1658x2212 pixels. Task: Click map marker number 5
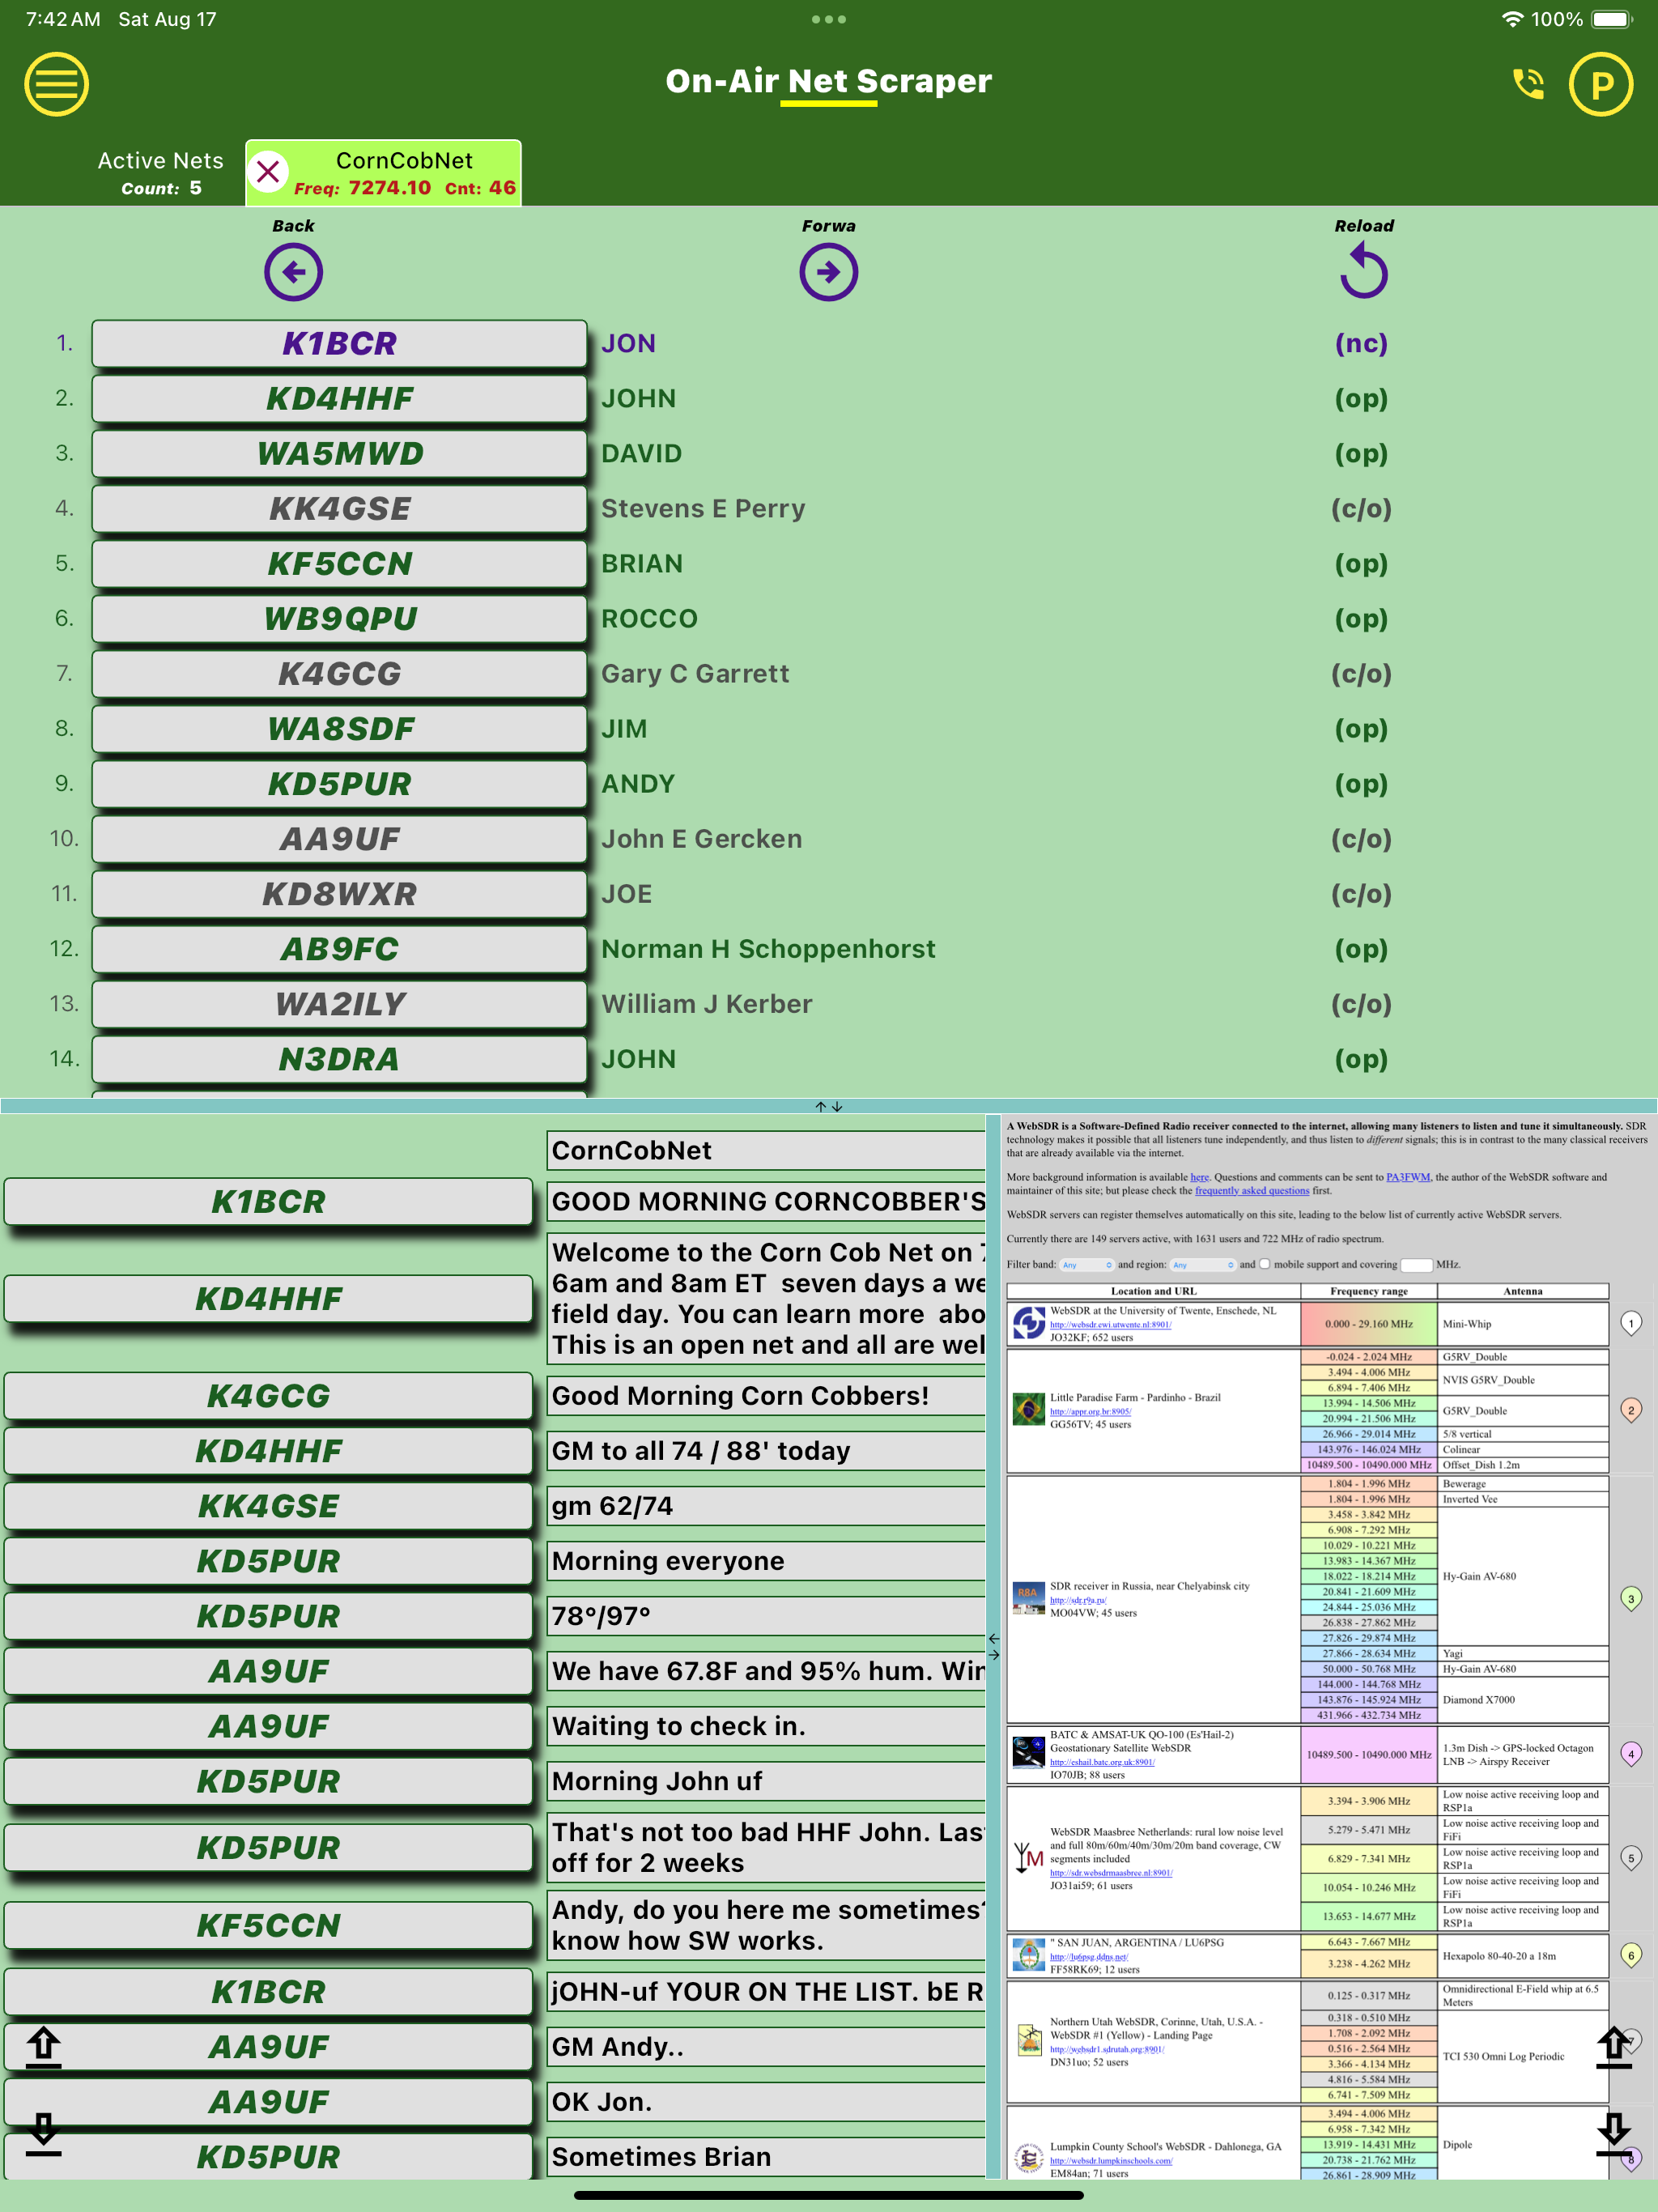tap(1631, 1858)
